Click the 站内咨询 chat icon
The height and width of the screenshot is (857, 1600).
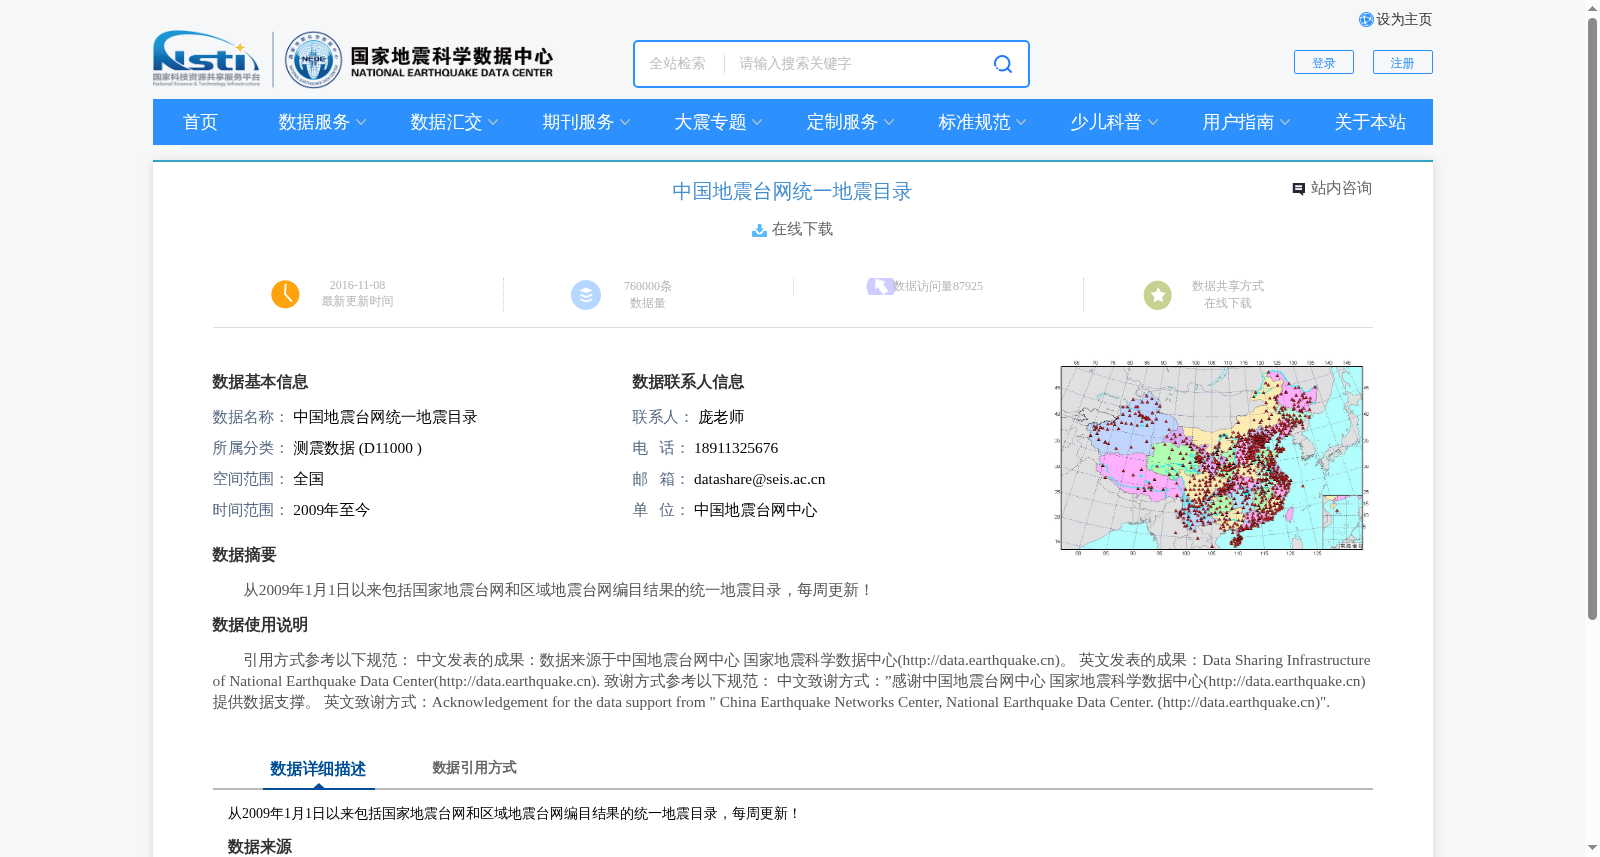click(1298, 189)
